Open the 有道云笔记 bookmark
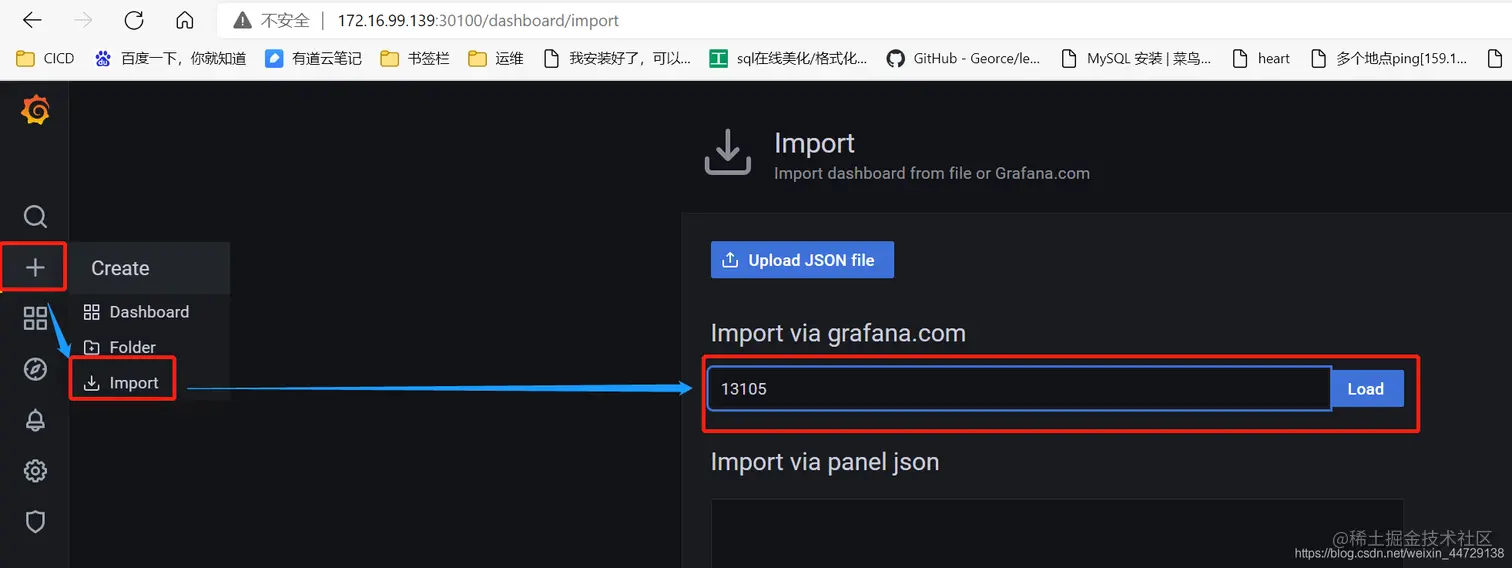The width and height of the screenshot is (1512, 568). click(x=313, y=58)
